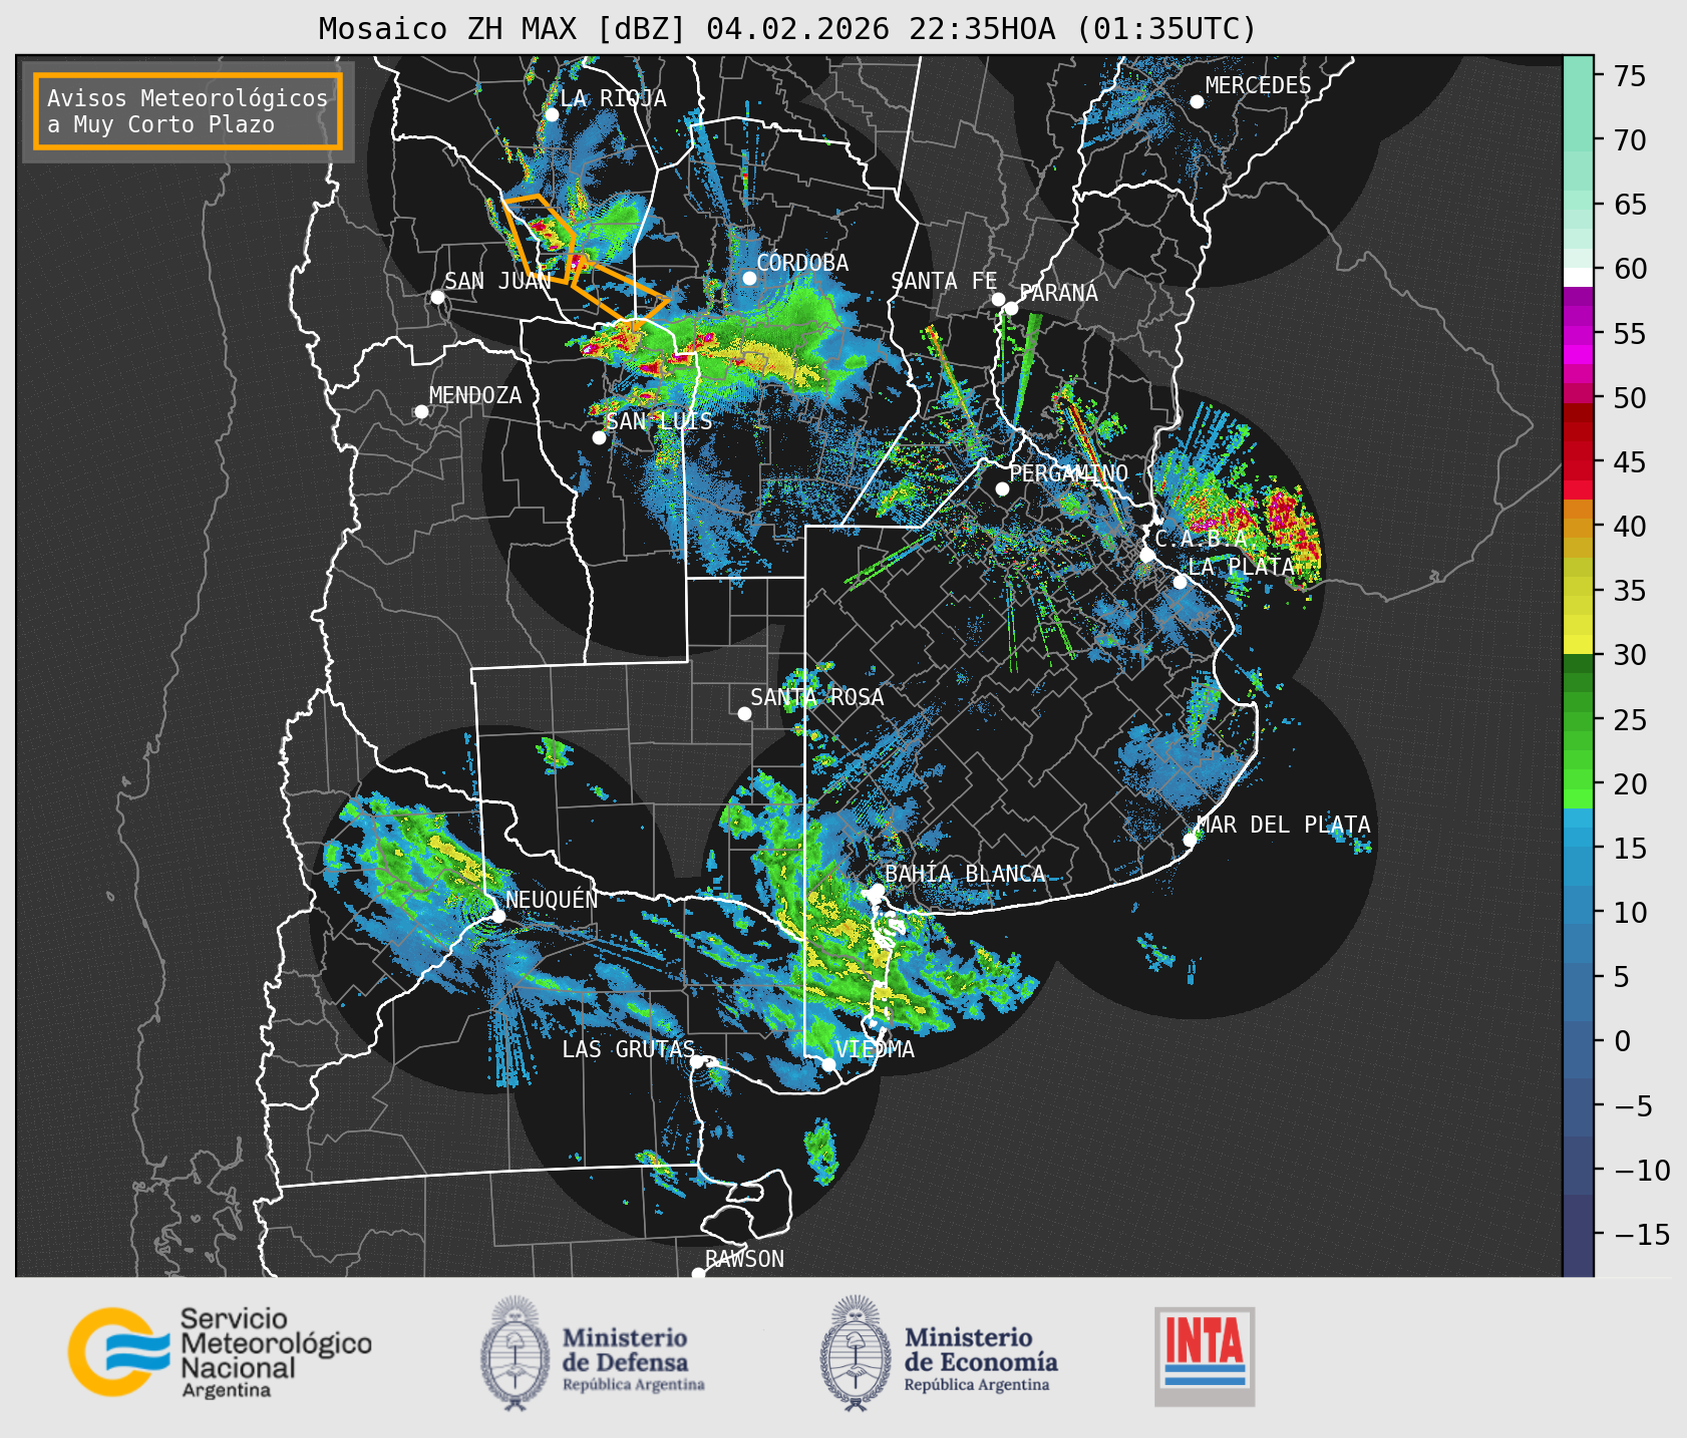The image size is (1687, 1438).
Task: Select the white dot marking Neuquén
Action: pyautogui.click(x=498, y=916)
